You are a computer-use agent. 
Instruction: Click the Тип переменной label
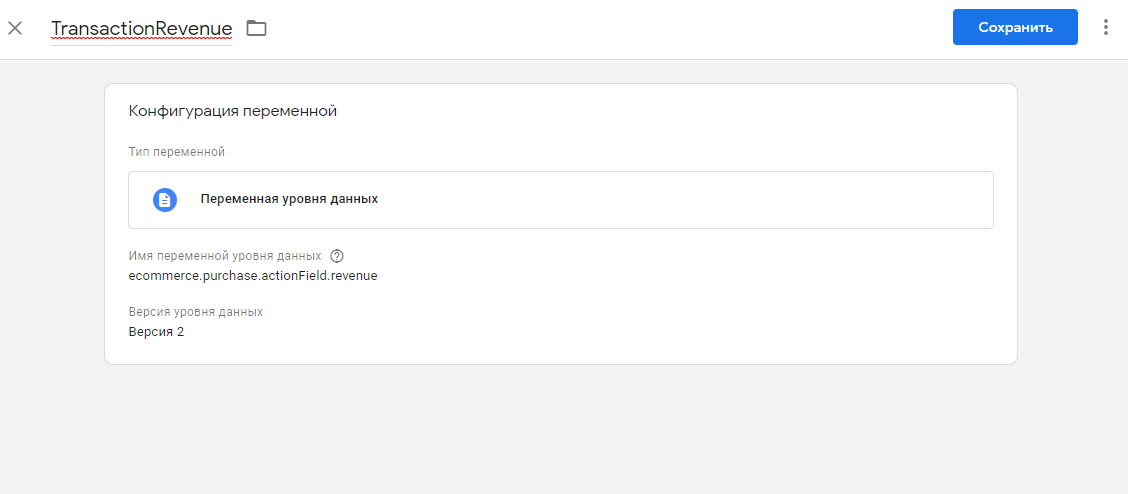(177, 152)
